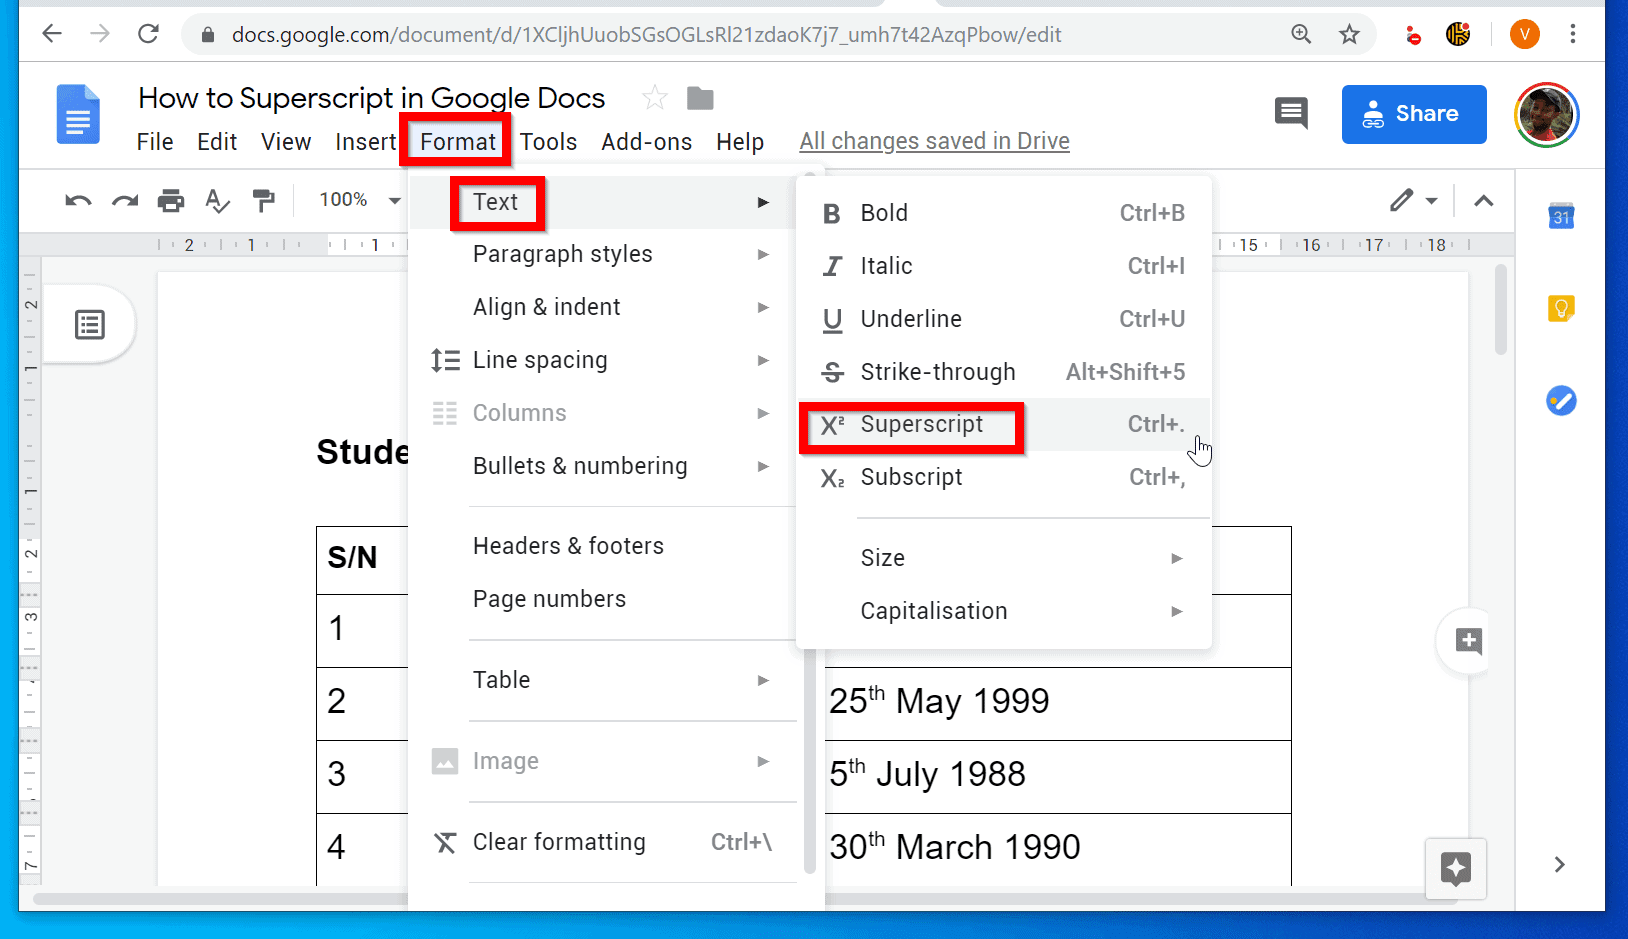The height and width of the screenshot is (939, 1628).
Task: Open the editing mode pencil dropdown
Action: point(1414,200)
